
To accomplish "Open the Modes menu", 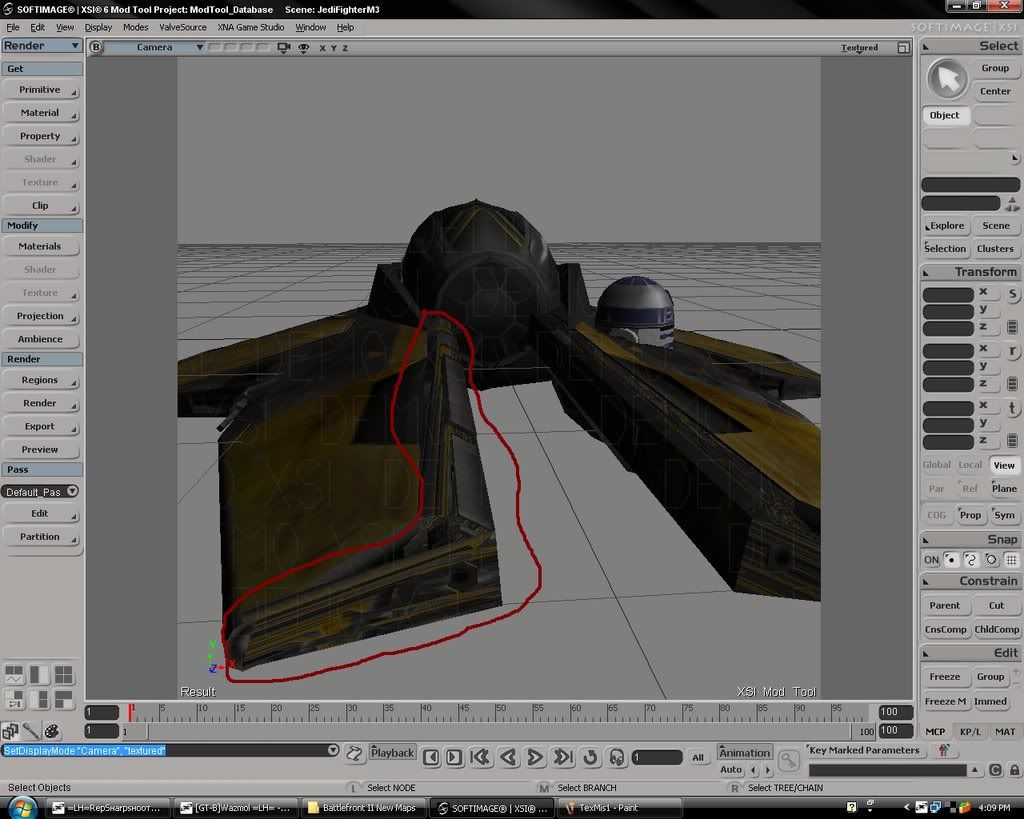I will [x=135, y=27].
